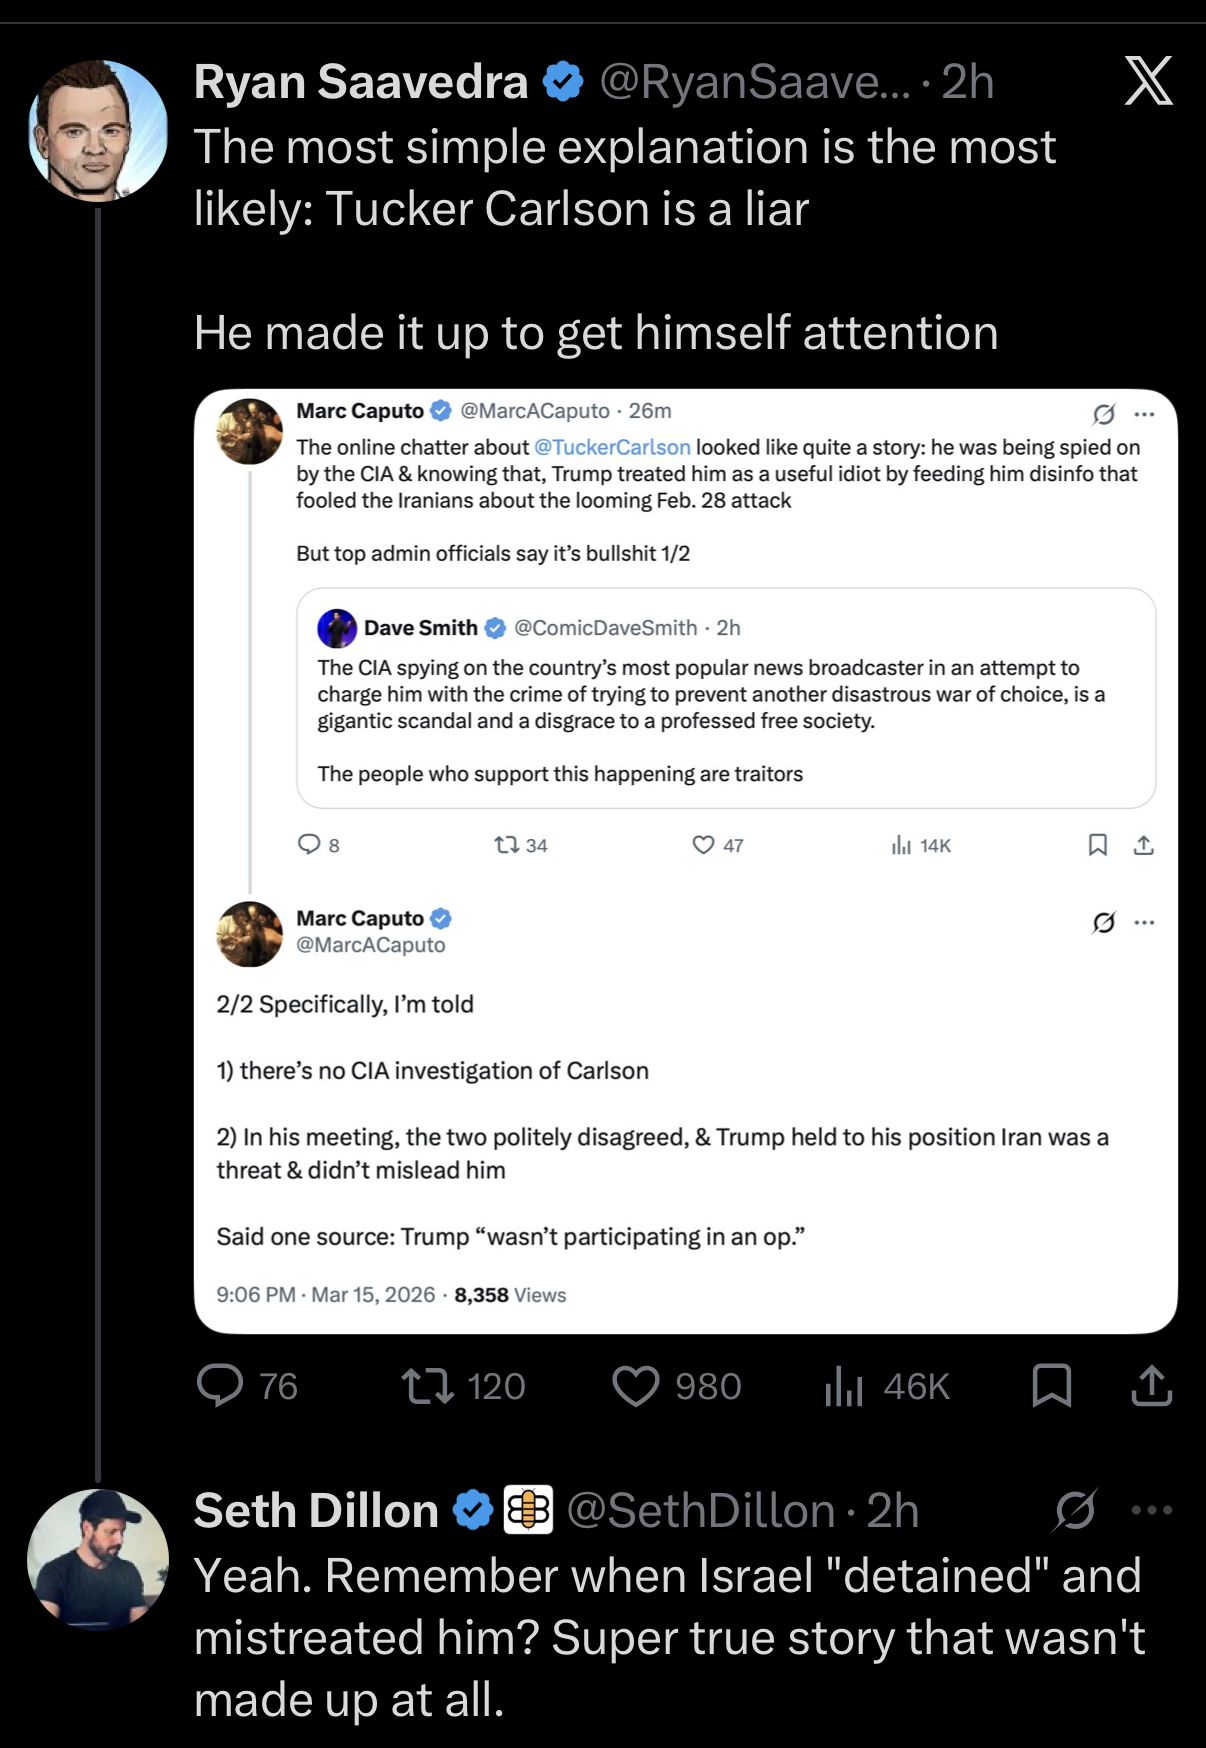Image resolution: width=1206 pixels, height=1748 pixels.
Task: Reply to Ryan Saavedra's tweet
Action: point(220,1386)
